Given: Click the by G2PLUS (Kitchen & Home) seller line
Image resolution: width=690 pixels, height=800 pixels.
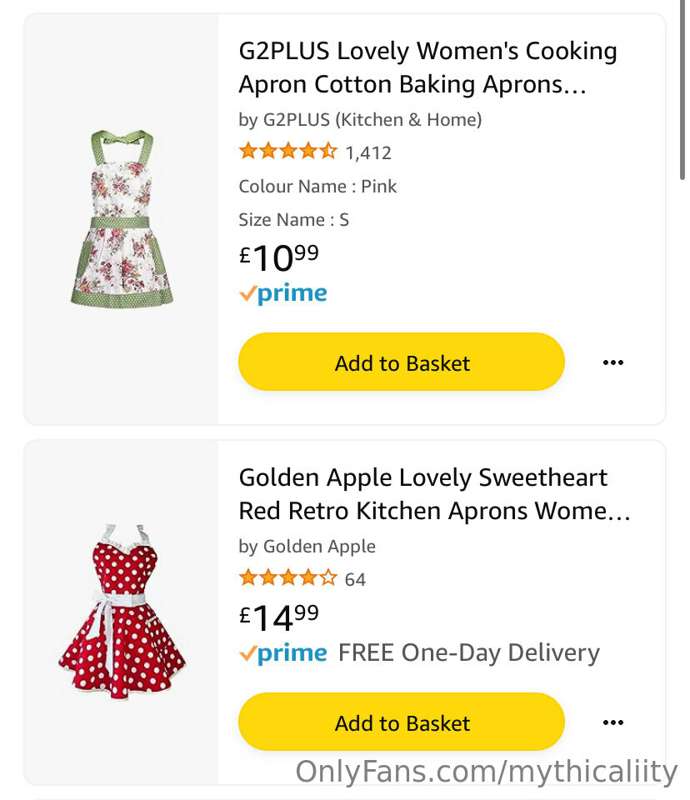Looking at the screenshot, I should coord(360,120).
